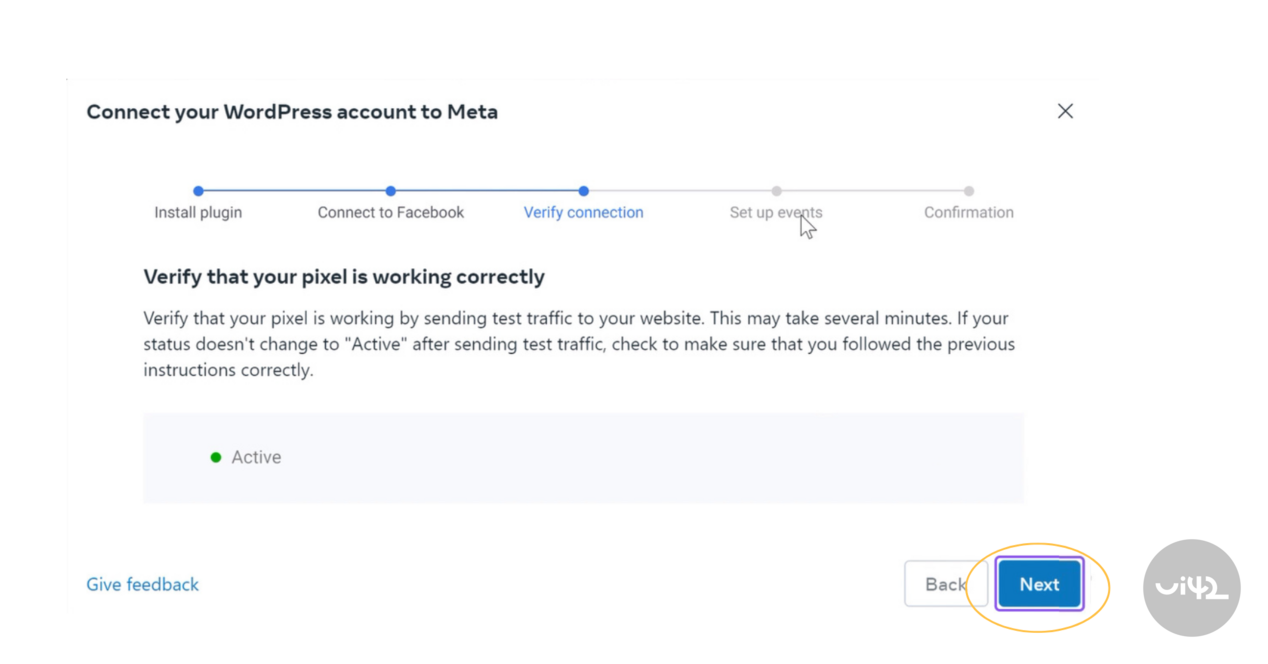Open the Connect to Facebook step label

coord(391,212)
